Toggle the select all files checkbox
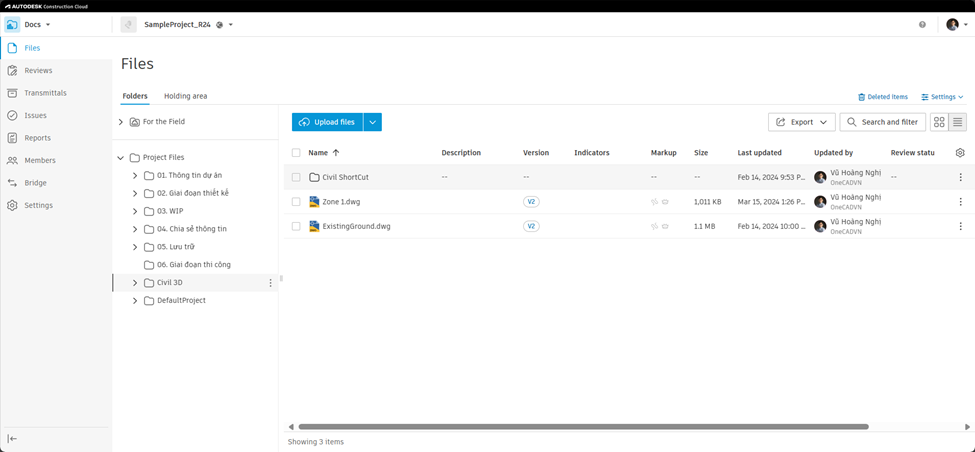 (296, 152)
